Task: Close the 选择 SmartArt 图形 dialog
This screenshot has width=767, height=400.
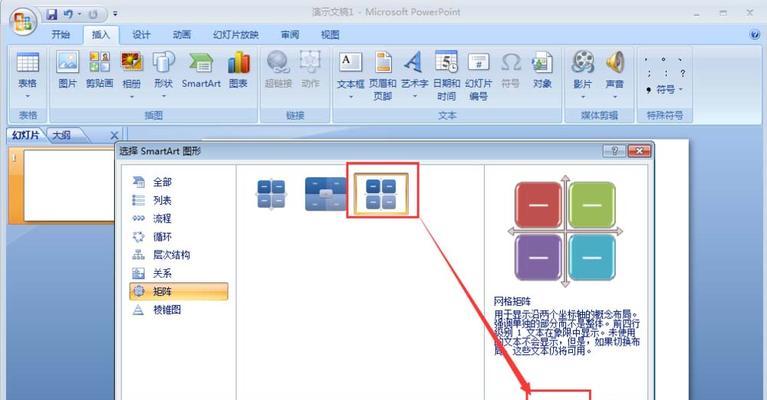Action: 639,151
